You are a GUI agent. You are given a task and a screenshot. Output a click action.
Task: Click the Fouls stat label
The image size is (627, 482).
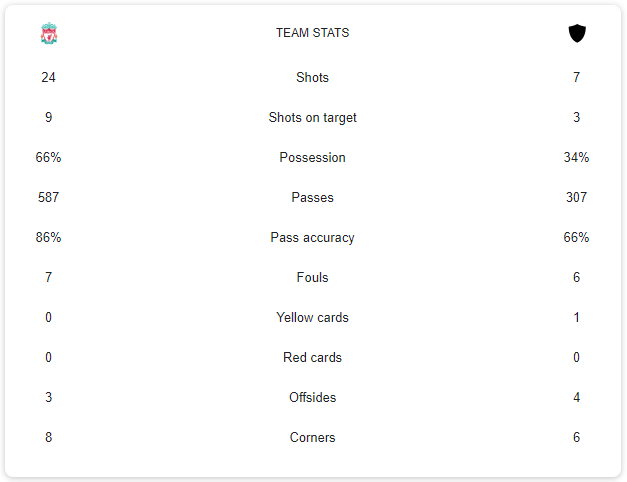click(x=313, y=278)
